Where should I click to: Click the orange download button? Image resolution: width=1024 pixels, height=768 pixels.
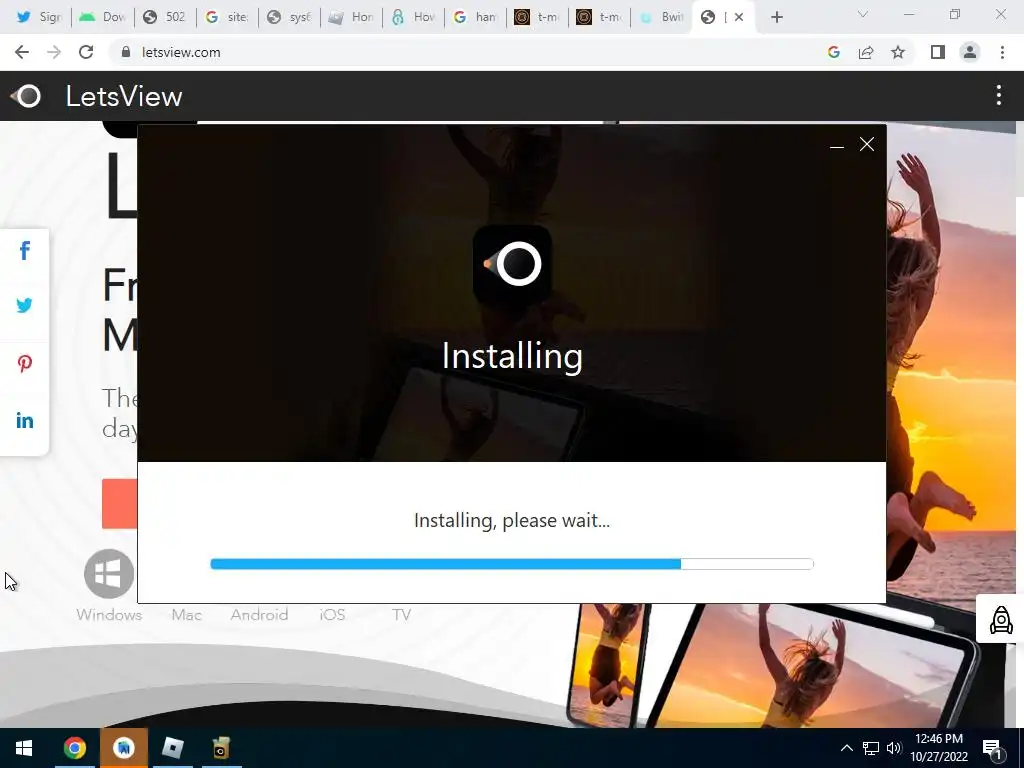click(x=120, y=504)
